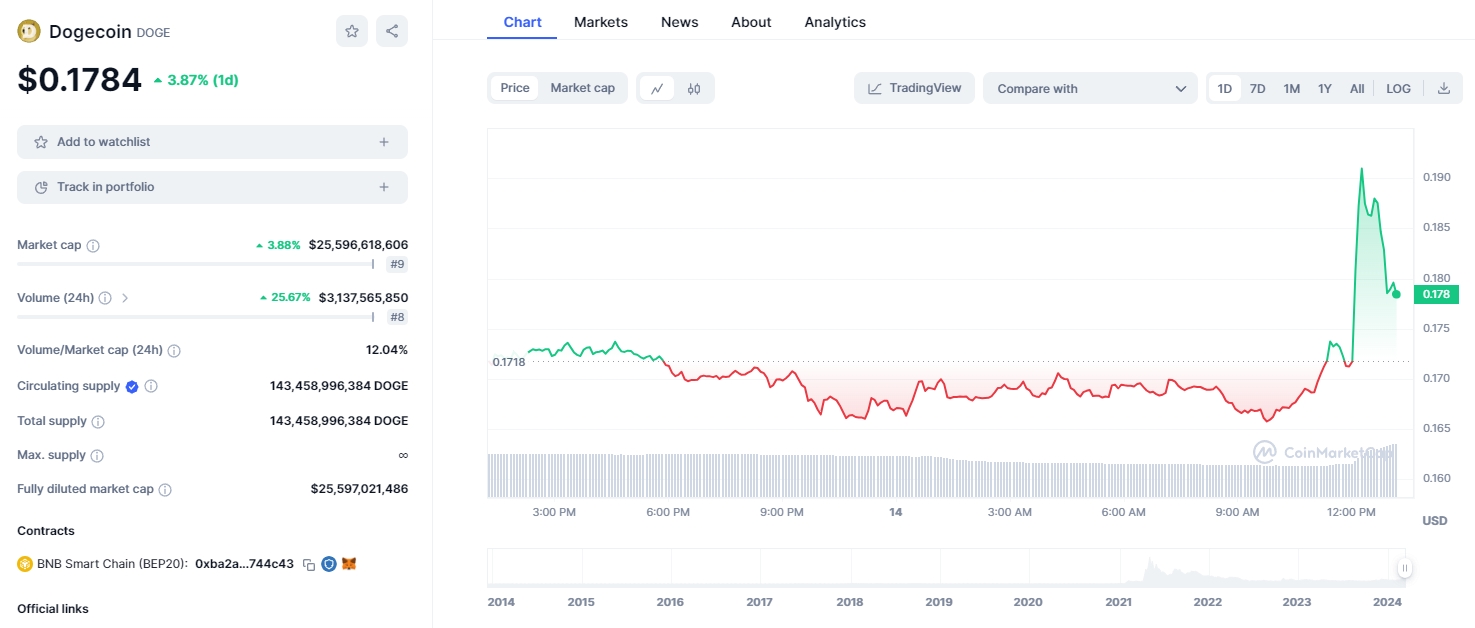Viewport: 1475px width, 628px height.
Task: Open the TradingView chart
Action: coord(914,88)
